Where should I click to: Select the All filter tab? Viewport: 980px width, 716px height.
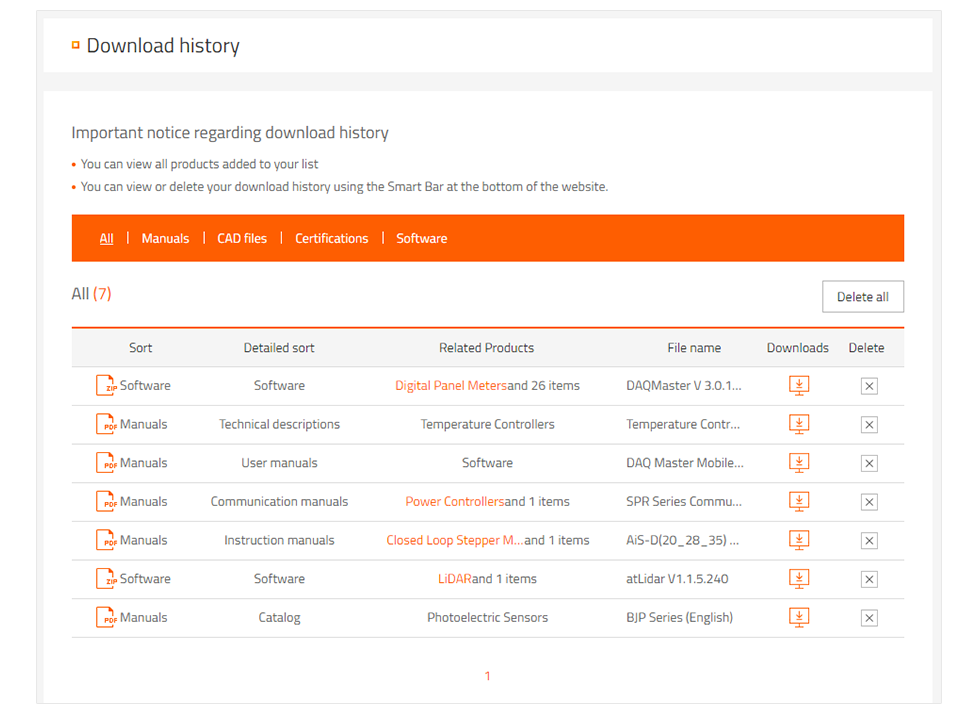[x=106, y=239]
